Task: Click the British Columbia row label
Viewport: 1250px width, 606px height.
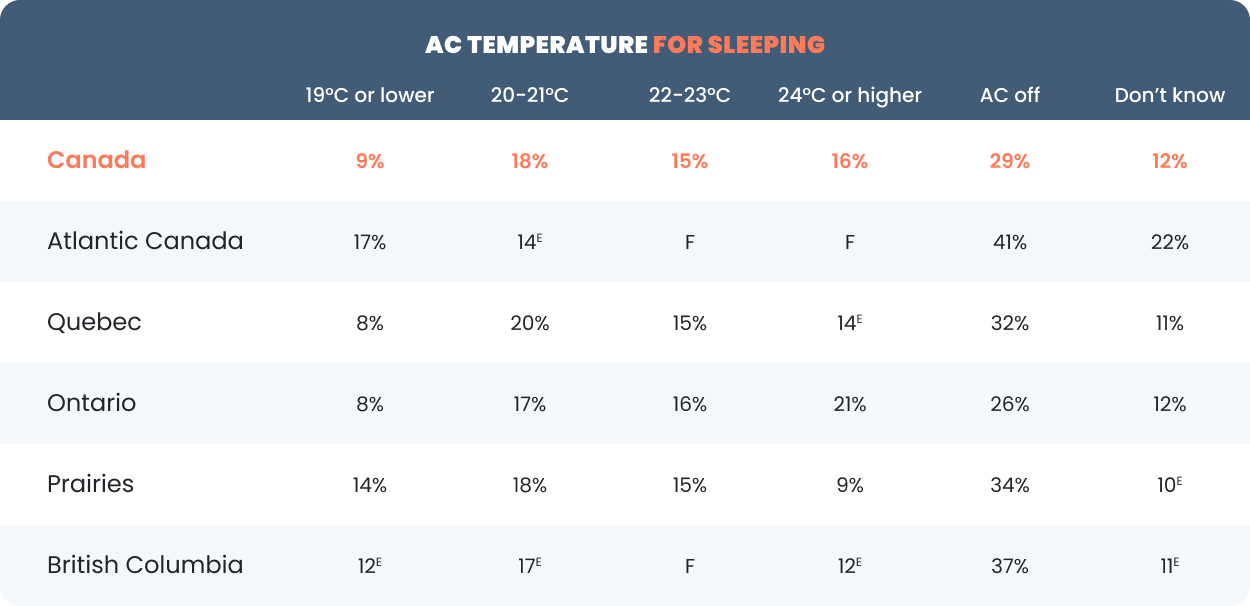Action: click(145, 565)
